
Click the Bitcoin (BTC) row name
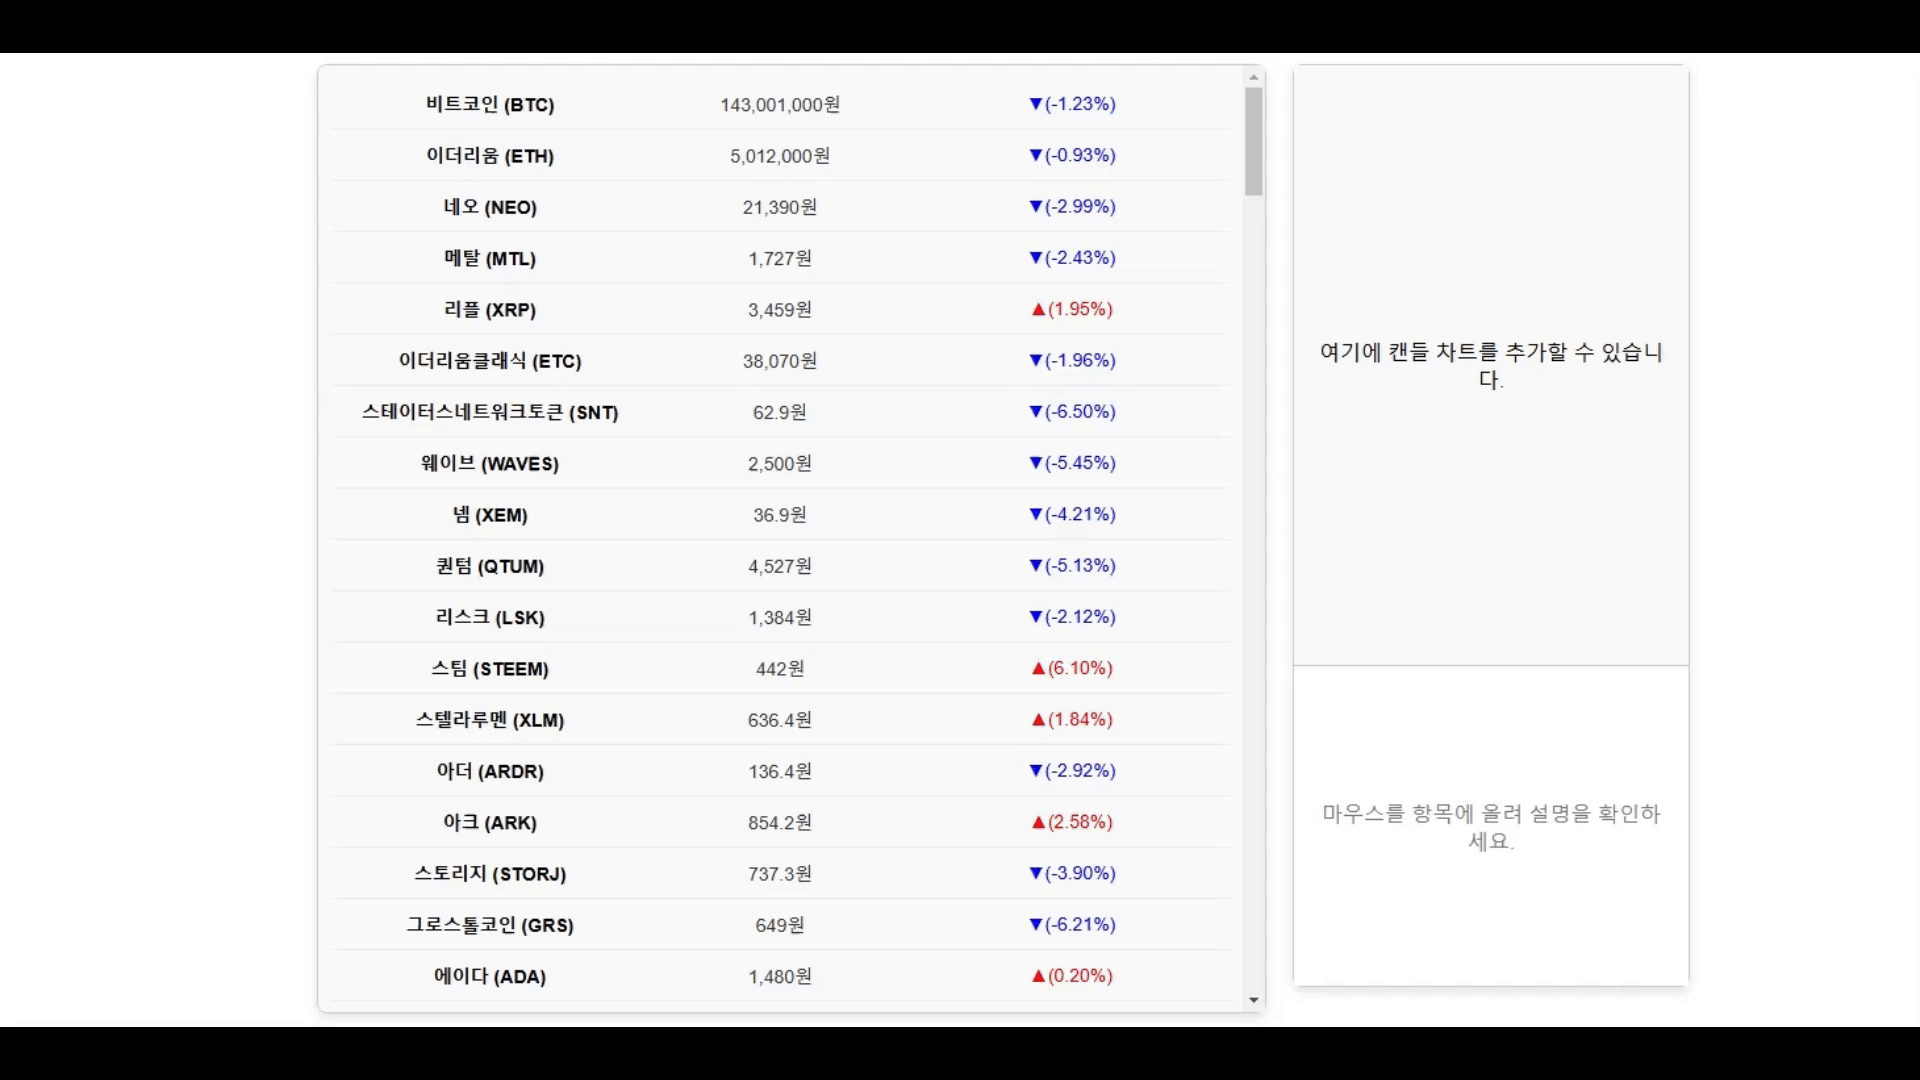click(x=489, y=105)
